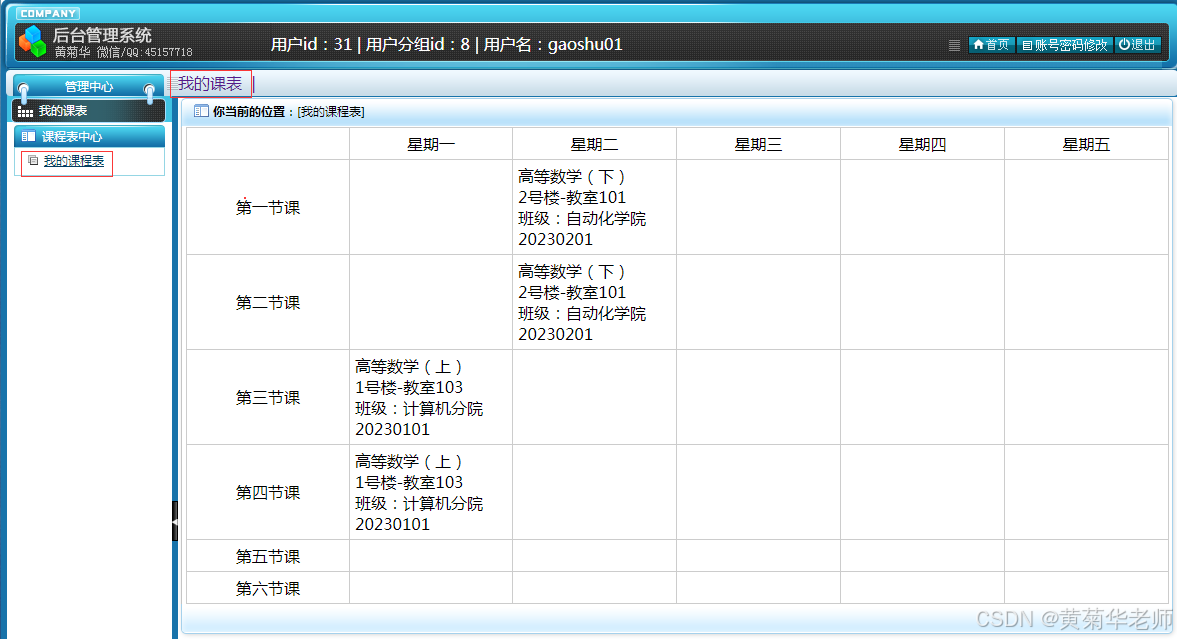Screen dimensions: 1177x639
Task: Click the 星期四 column header
Action: [x=923, y=144]
